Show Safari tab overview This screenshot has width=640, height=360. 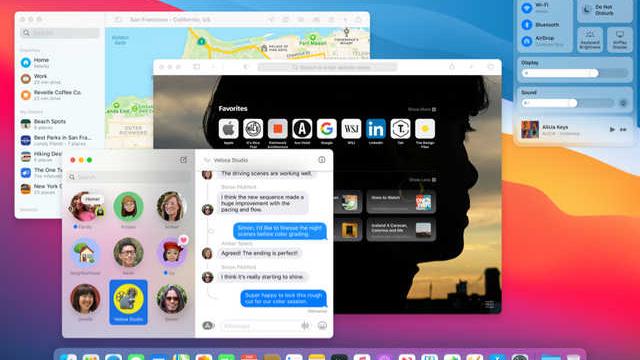coord(491,67)
